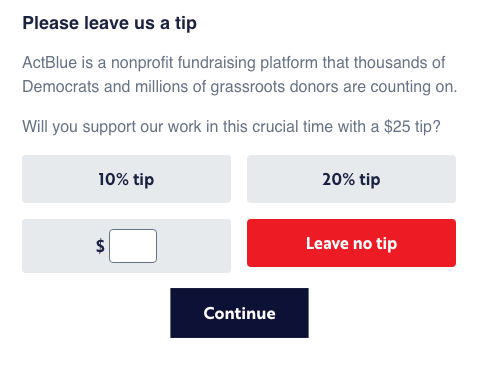Choose the 20% tip button
The image size is (478, 367).
click(351, 179)
